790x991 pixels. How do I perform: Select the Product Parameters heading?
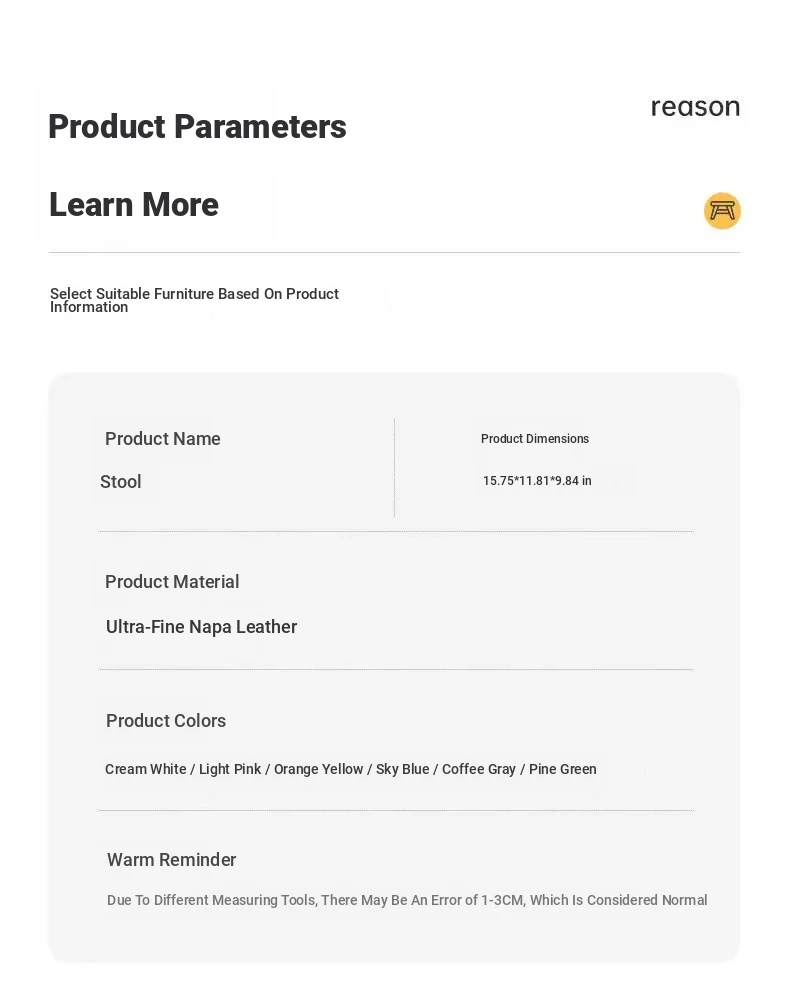coord(197,126)
